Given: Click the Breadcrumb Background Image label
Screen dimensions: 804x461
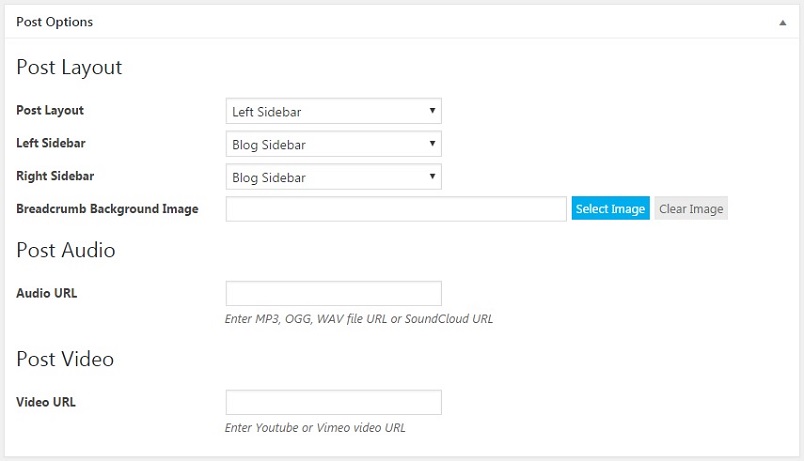Looking at the screenshot, I should (x=107, y=209).
